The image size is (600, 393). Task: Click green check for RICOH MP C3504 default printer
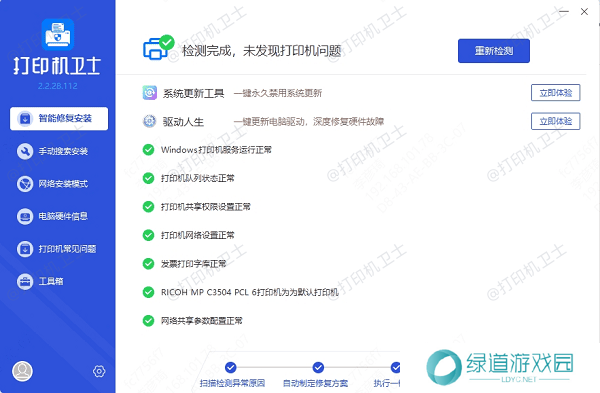click(x=148, y=292)
